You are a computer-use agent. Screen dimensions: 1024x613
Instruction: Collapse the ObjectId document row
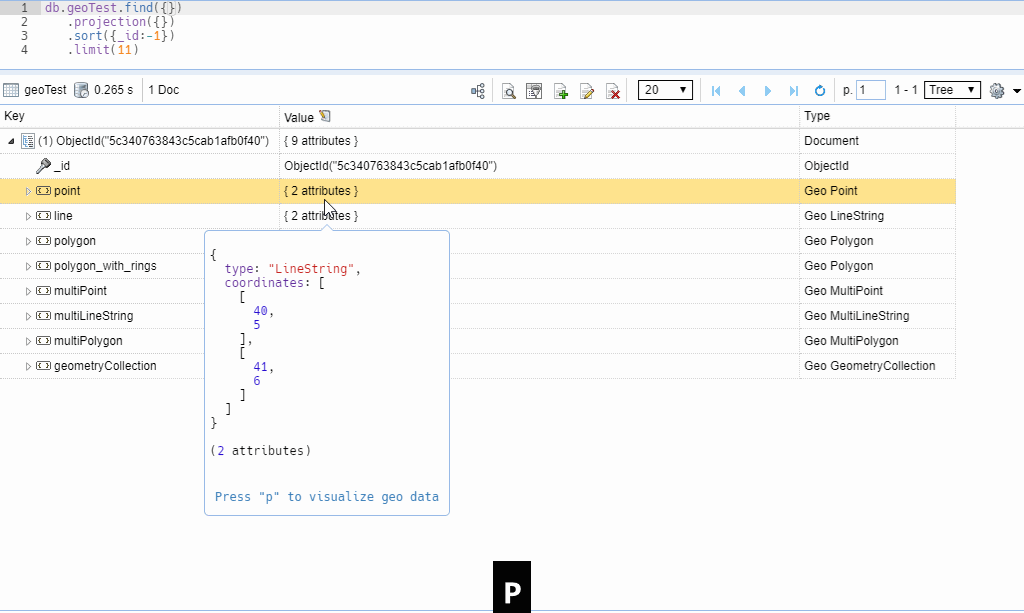[x=11, y=141]
